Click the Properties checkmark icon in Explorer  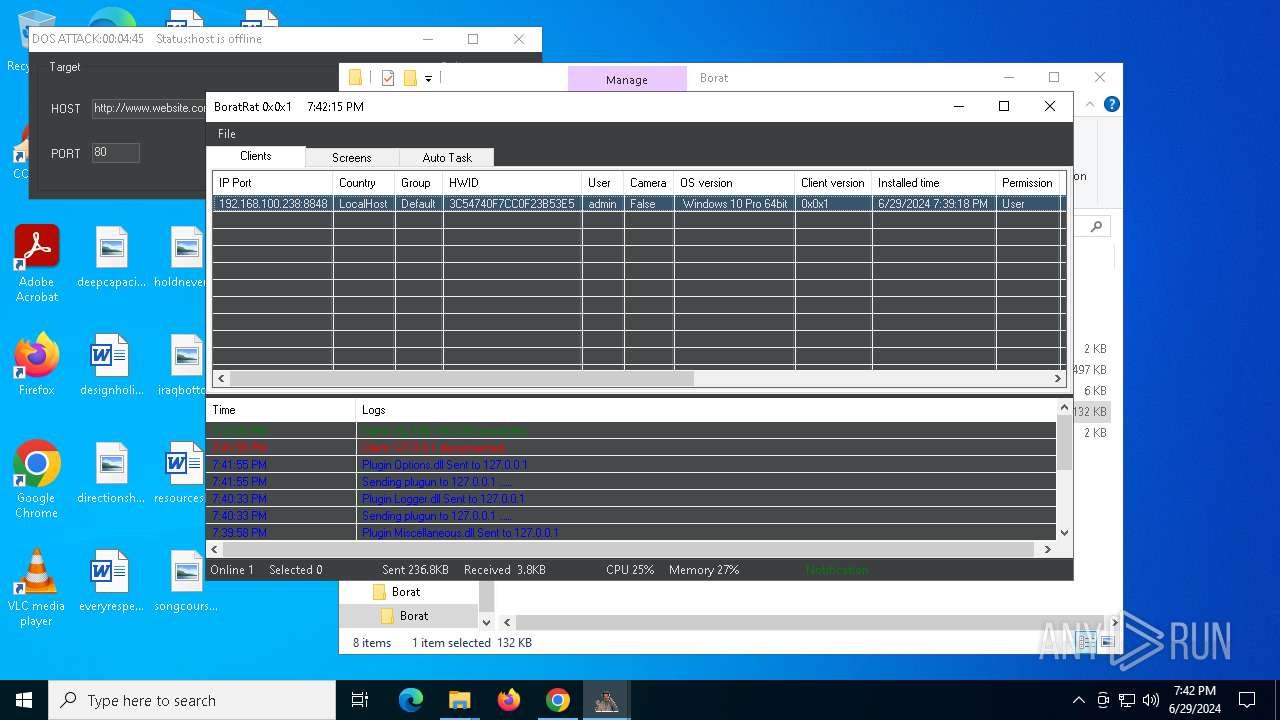388,78
